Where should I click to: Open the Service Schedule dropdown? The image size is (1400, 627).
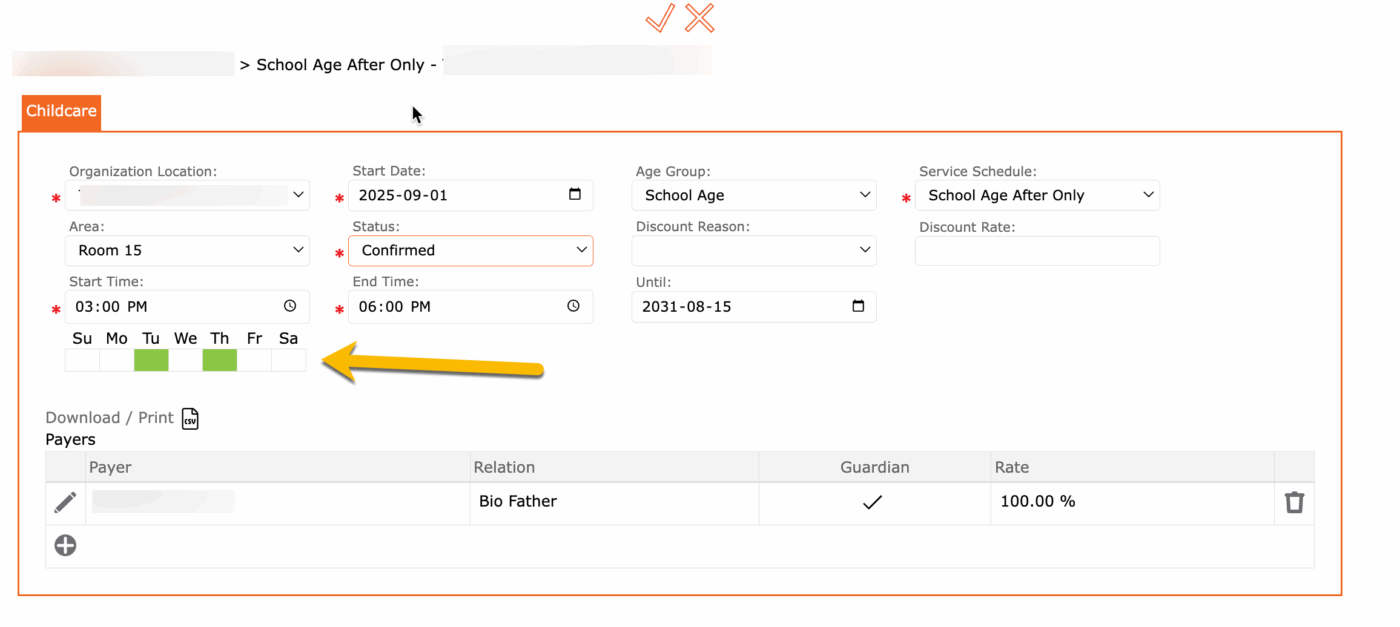point(1037,195)
